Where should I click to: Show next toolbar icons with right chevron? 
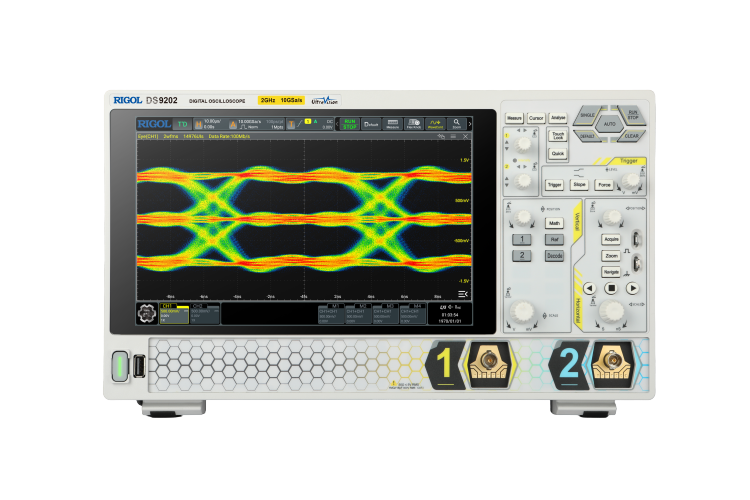[x=470, y=124]
